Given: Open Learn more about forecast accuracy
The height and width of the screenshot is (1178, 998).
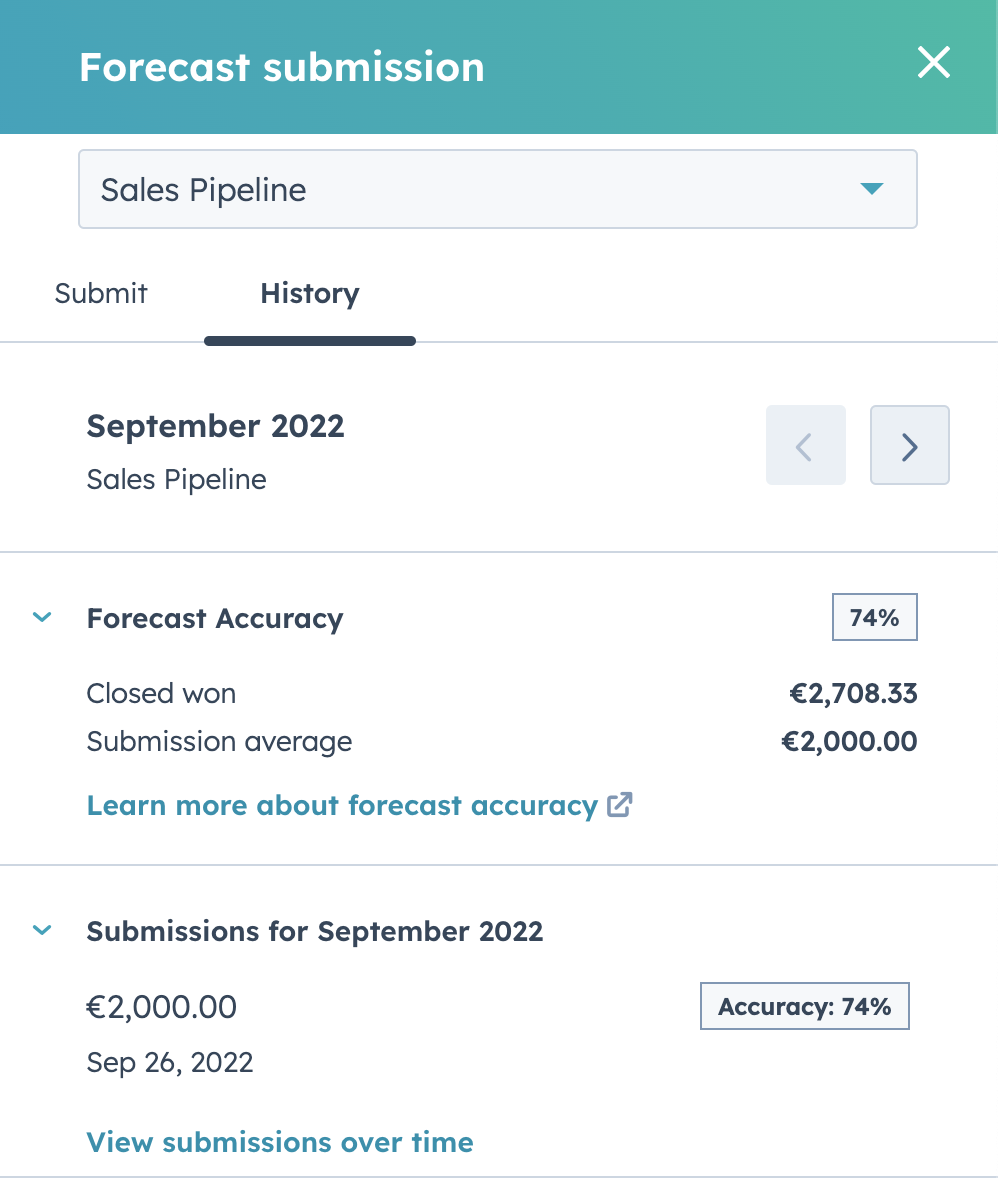Looking at the screenshot, I should (x=342, y=806).
